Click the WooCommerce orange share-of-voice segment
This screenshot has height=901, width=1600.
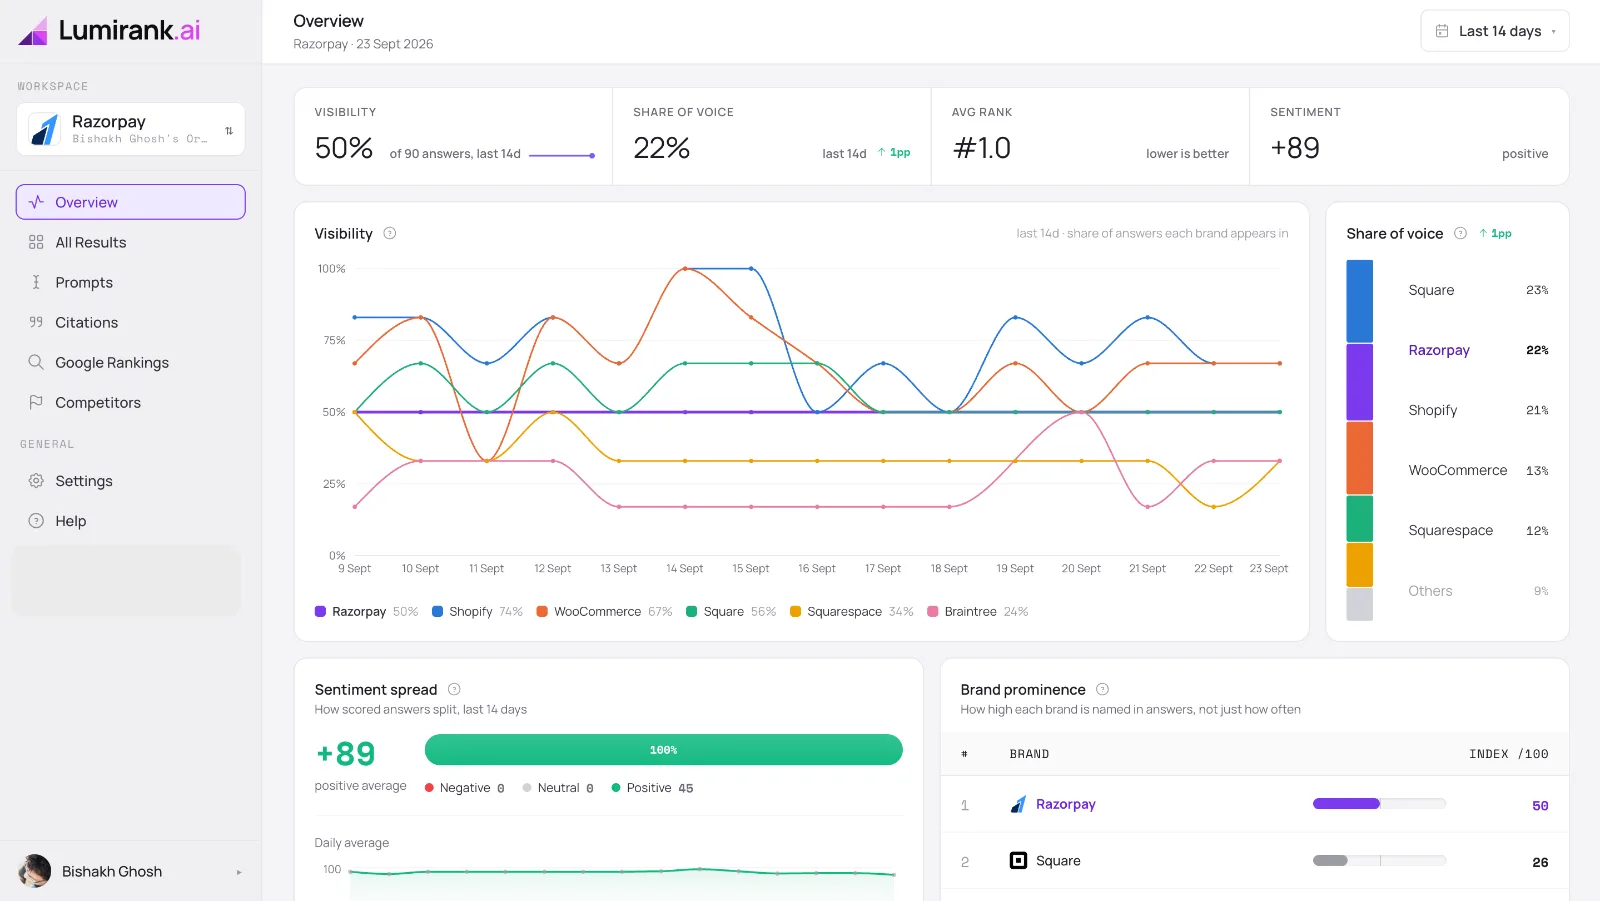point(1359,458)
